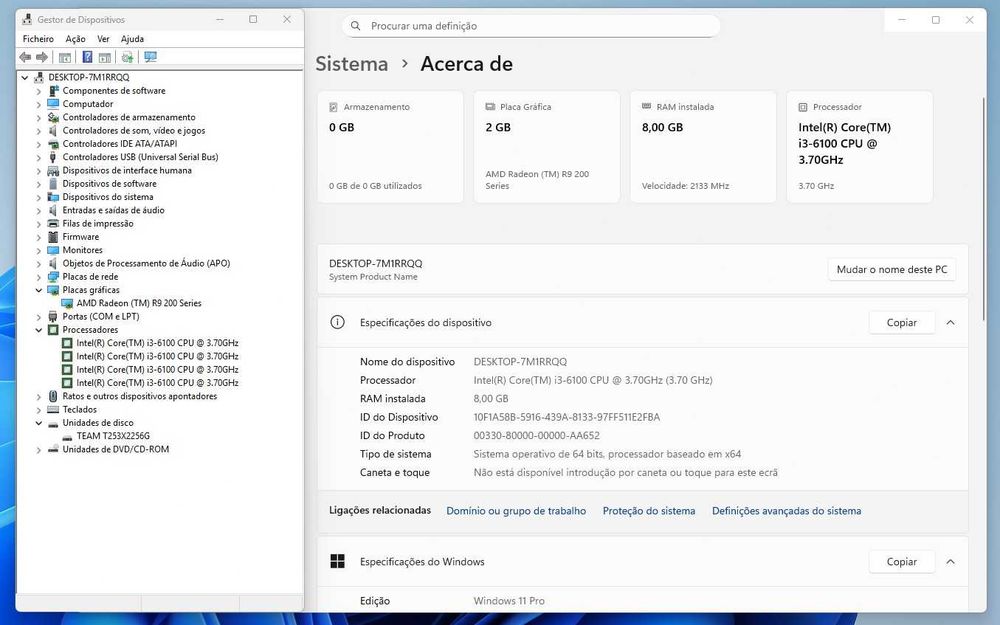Image resolution: width=1000 pixels, height=625 pixels.
Task: Click the Filas de impressão printer icon
Action: tap(54, 223)
